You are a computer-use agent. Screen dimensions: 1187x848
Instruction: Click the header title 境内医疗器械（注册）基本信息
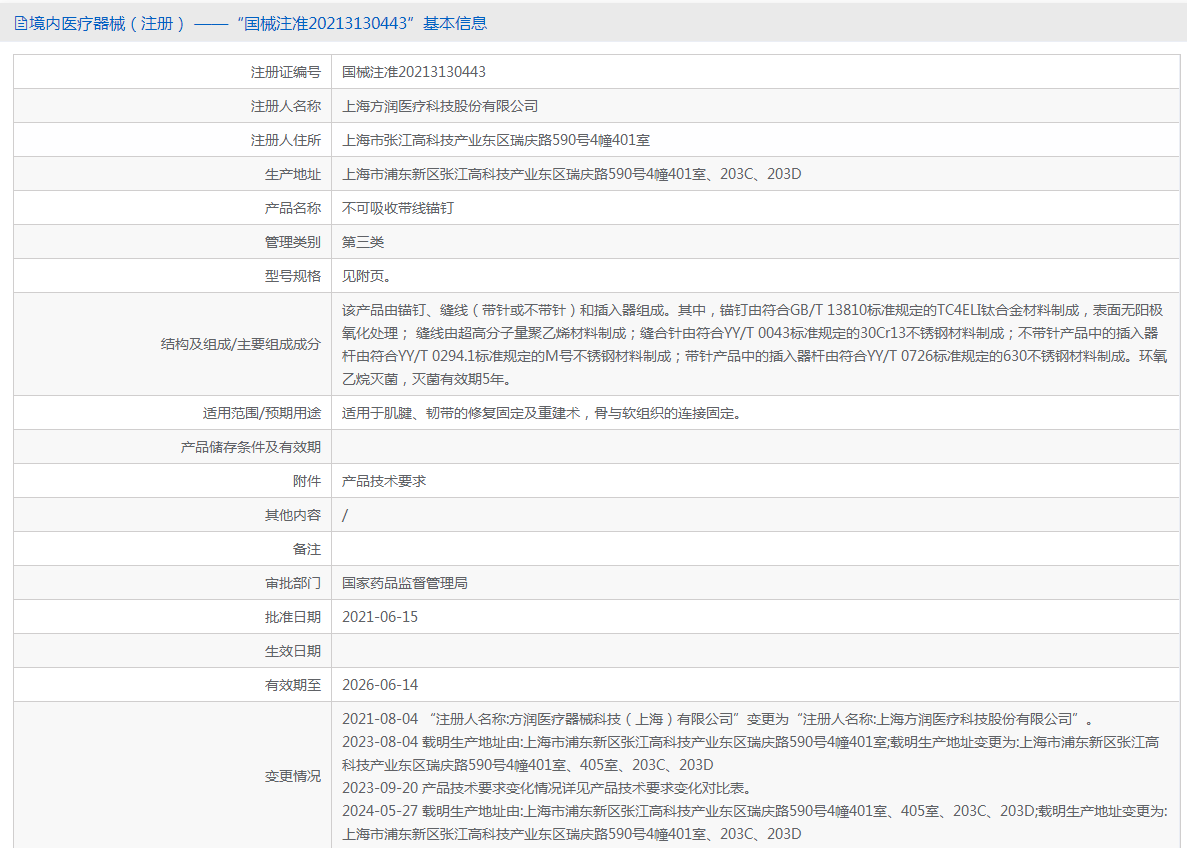coord(258,23)
